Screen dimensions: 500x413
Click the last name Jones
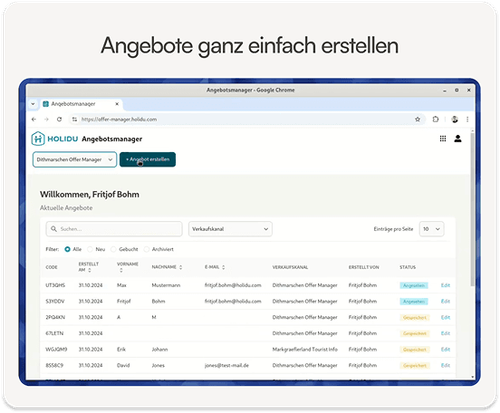click(x=158, y=365)
